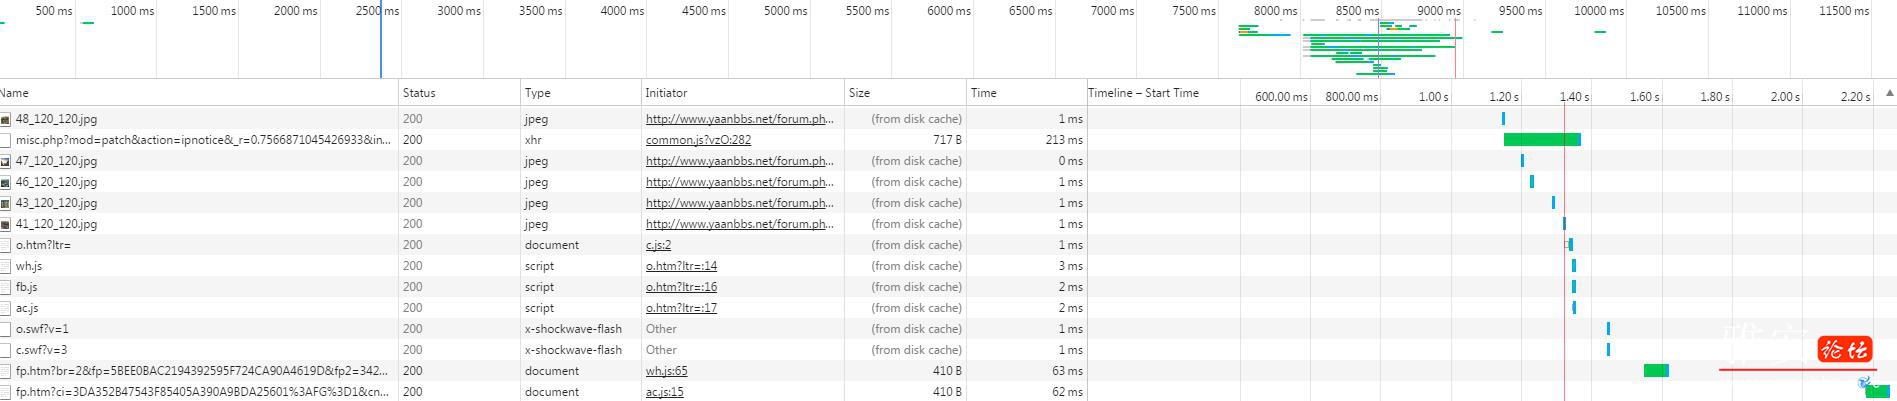Click the misc.php xhr request icon

pos(5,140)
